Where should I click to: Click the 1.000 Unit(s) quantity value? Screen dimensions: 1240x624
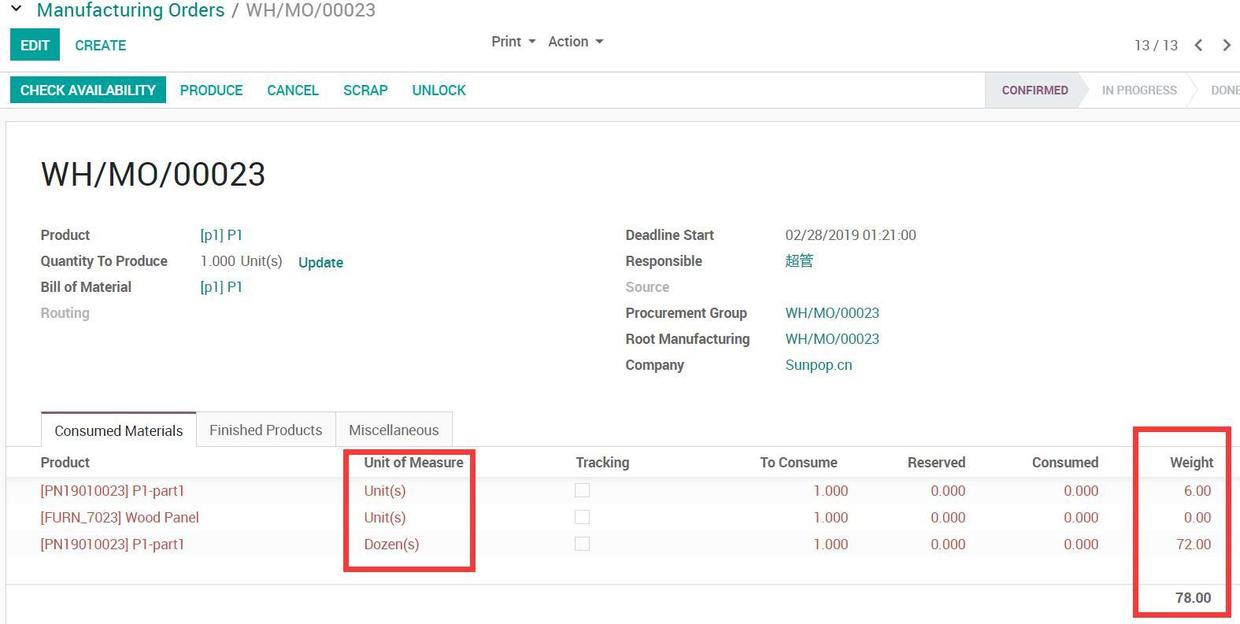point(241,261)
